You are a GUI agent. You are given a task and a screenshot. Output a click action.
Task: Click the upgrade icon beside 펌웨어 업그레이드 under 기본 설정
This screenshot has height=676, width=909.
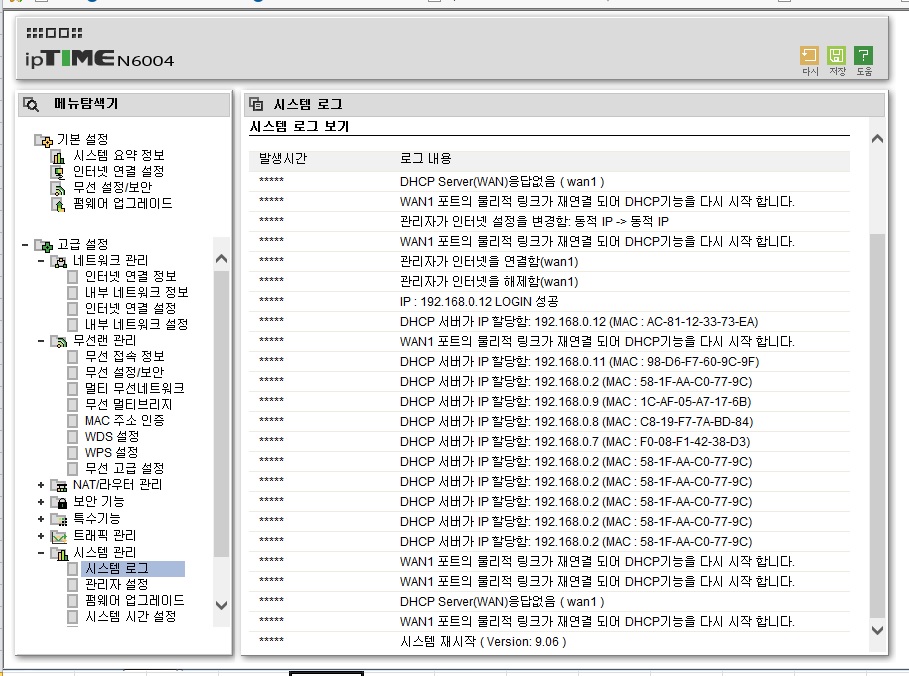click(x=58, y=205)
